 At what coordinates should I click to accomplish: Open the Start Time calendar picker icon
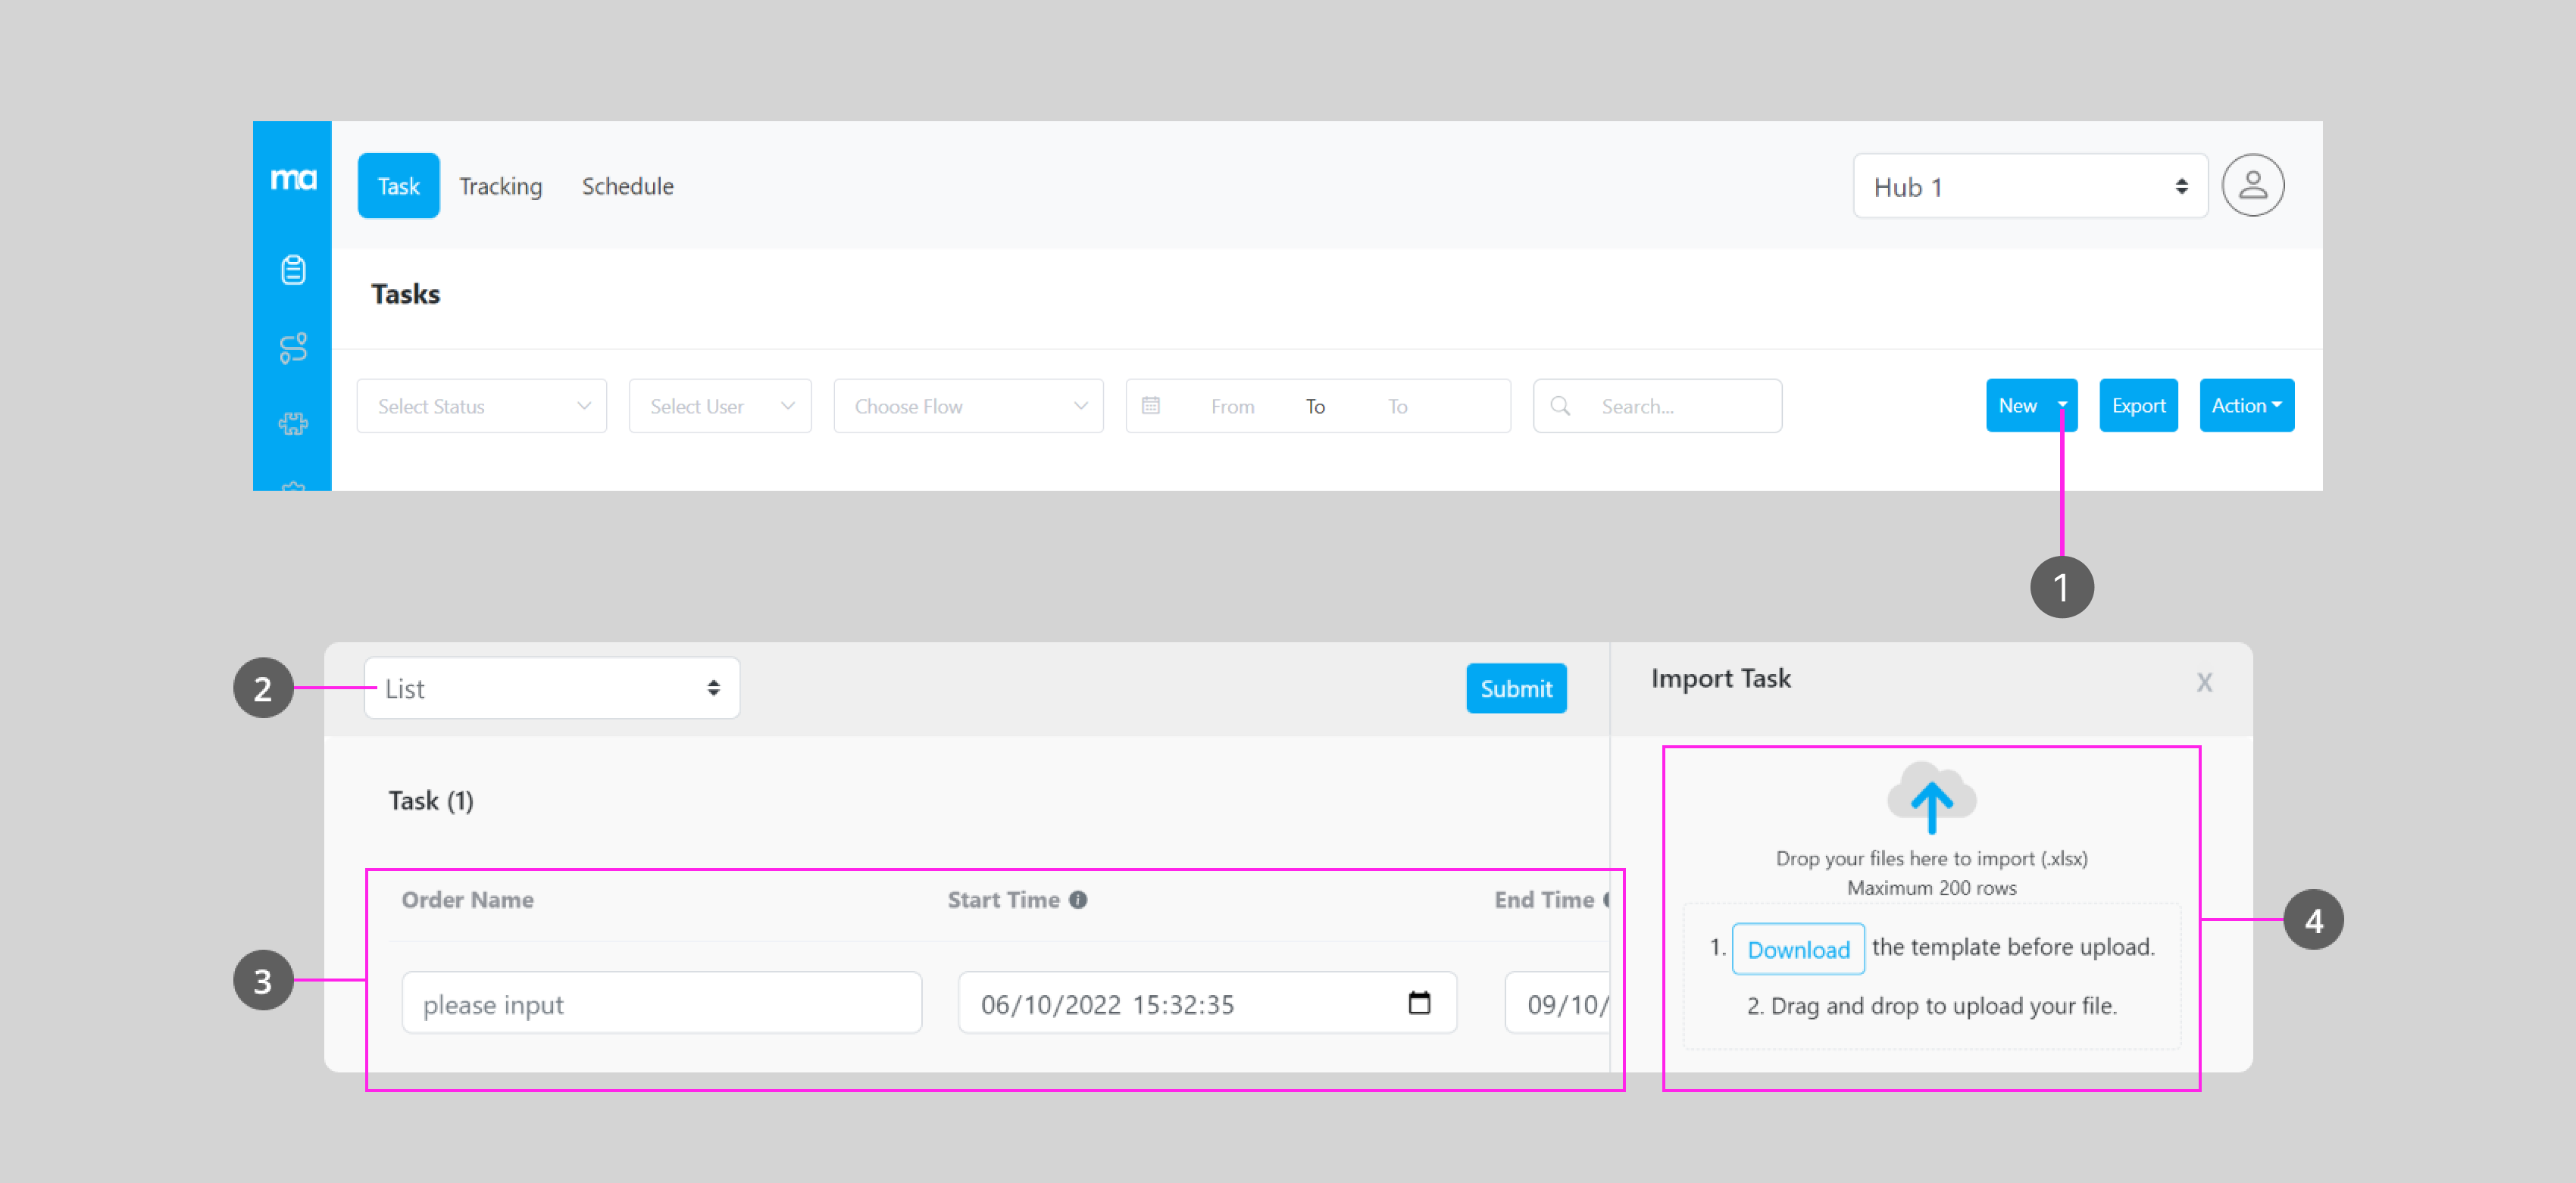(1418, 1003)
